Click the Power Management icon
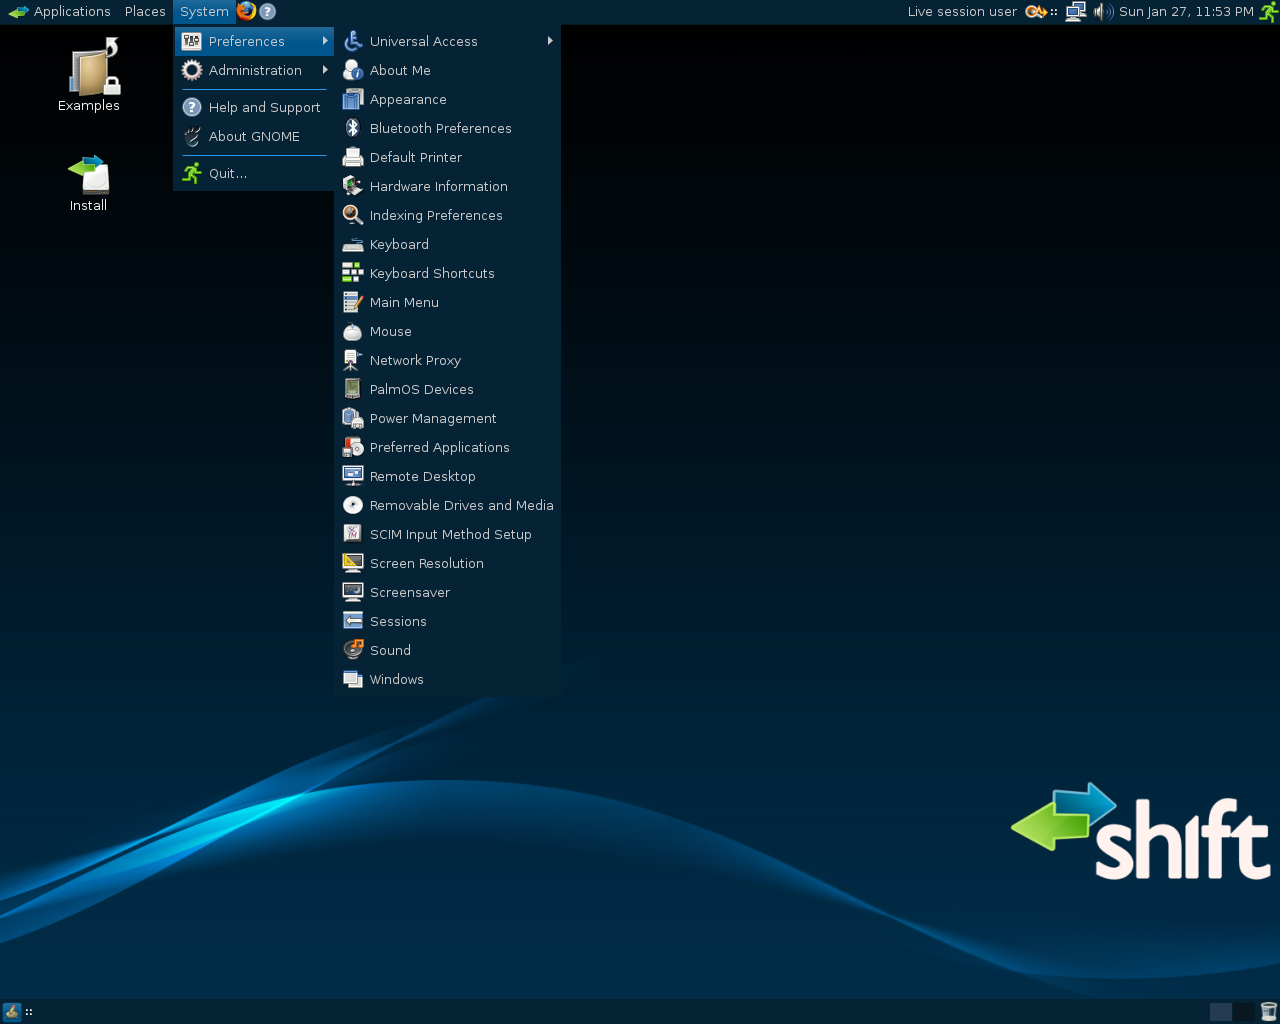This screenshot has width=1280, height=1024. click(353, 418)
